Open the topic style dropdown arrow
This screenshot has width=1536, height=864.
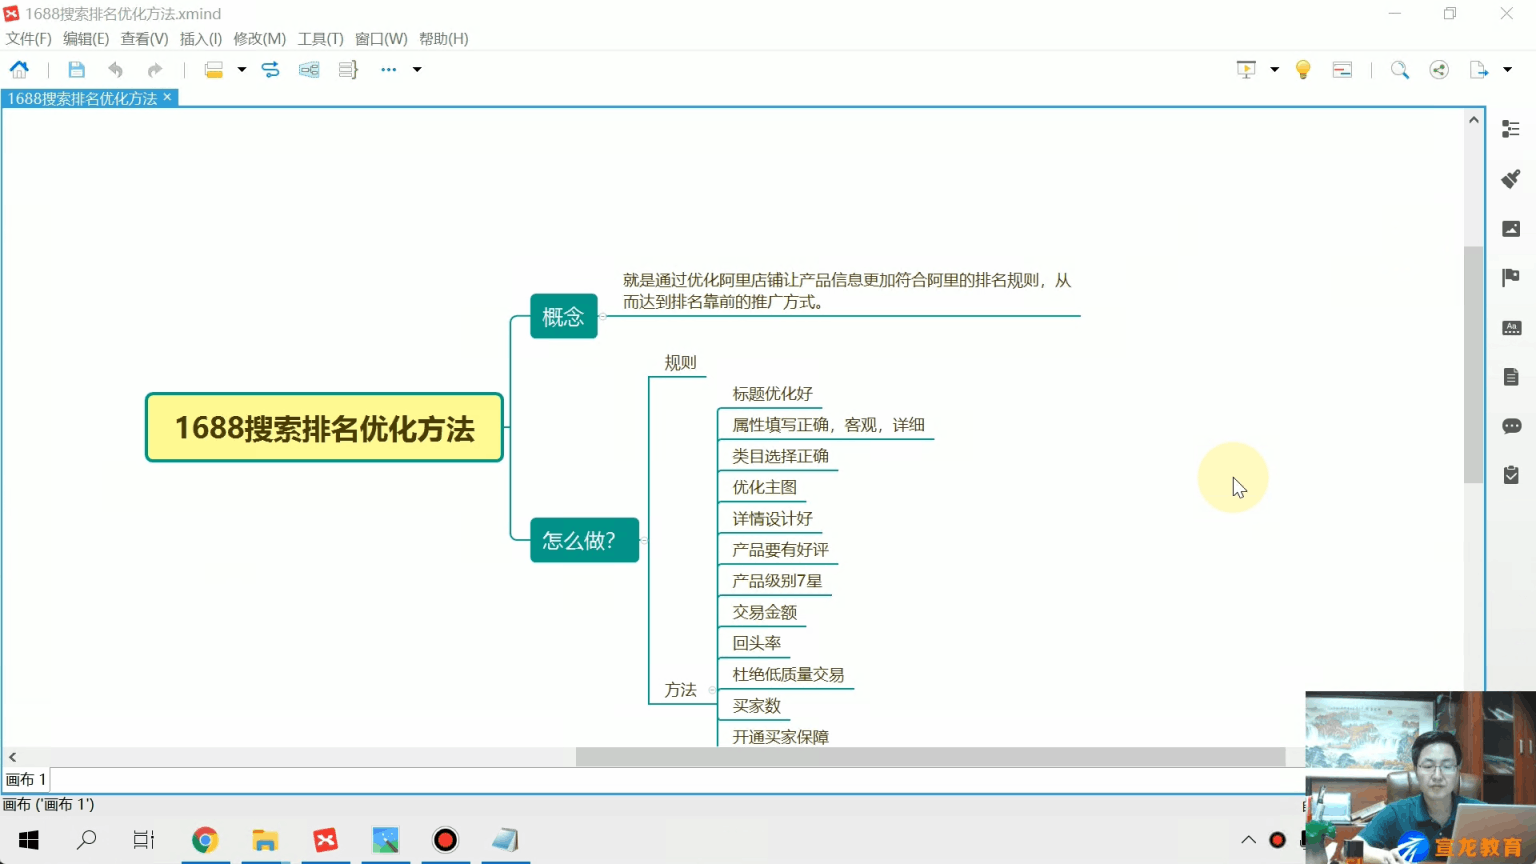point(242,69)
